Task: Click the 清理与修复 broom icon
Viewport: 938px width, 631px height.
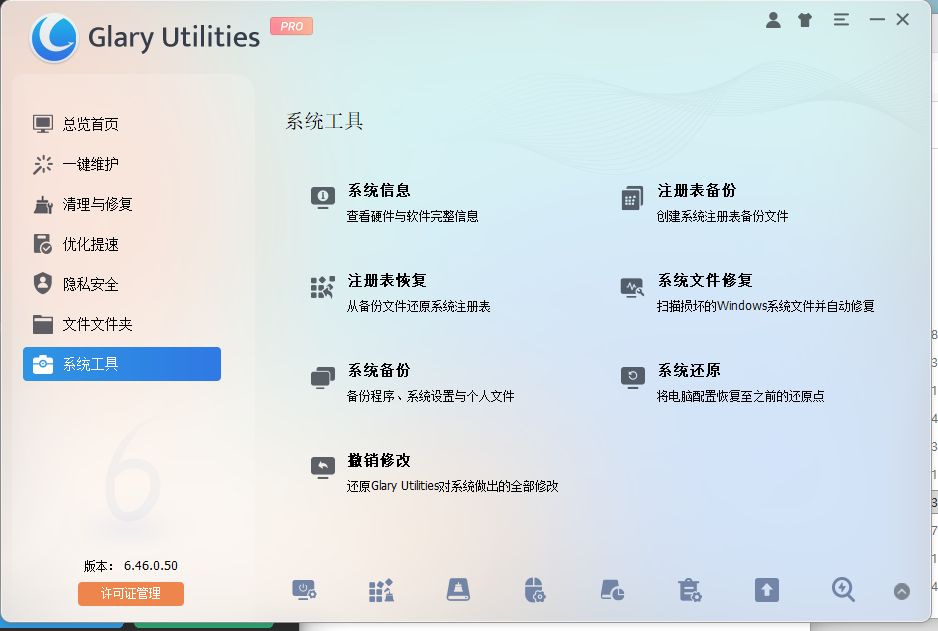Action: 42,204
